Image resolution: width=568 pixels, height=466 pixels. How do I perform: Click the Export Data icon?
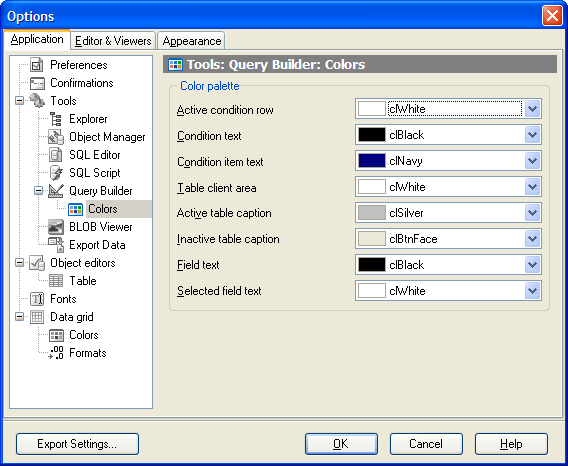point(56,245)
